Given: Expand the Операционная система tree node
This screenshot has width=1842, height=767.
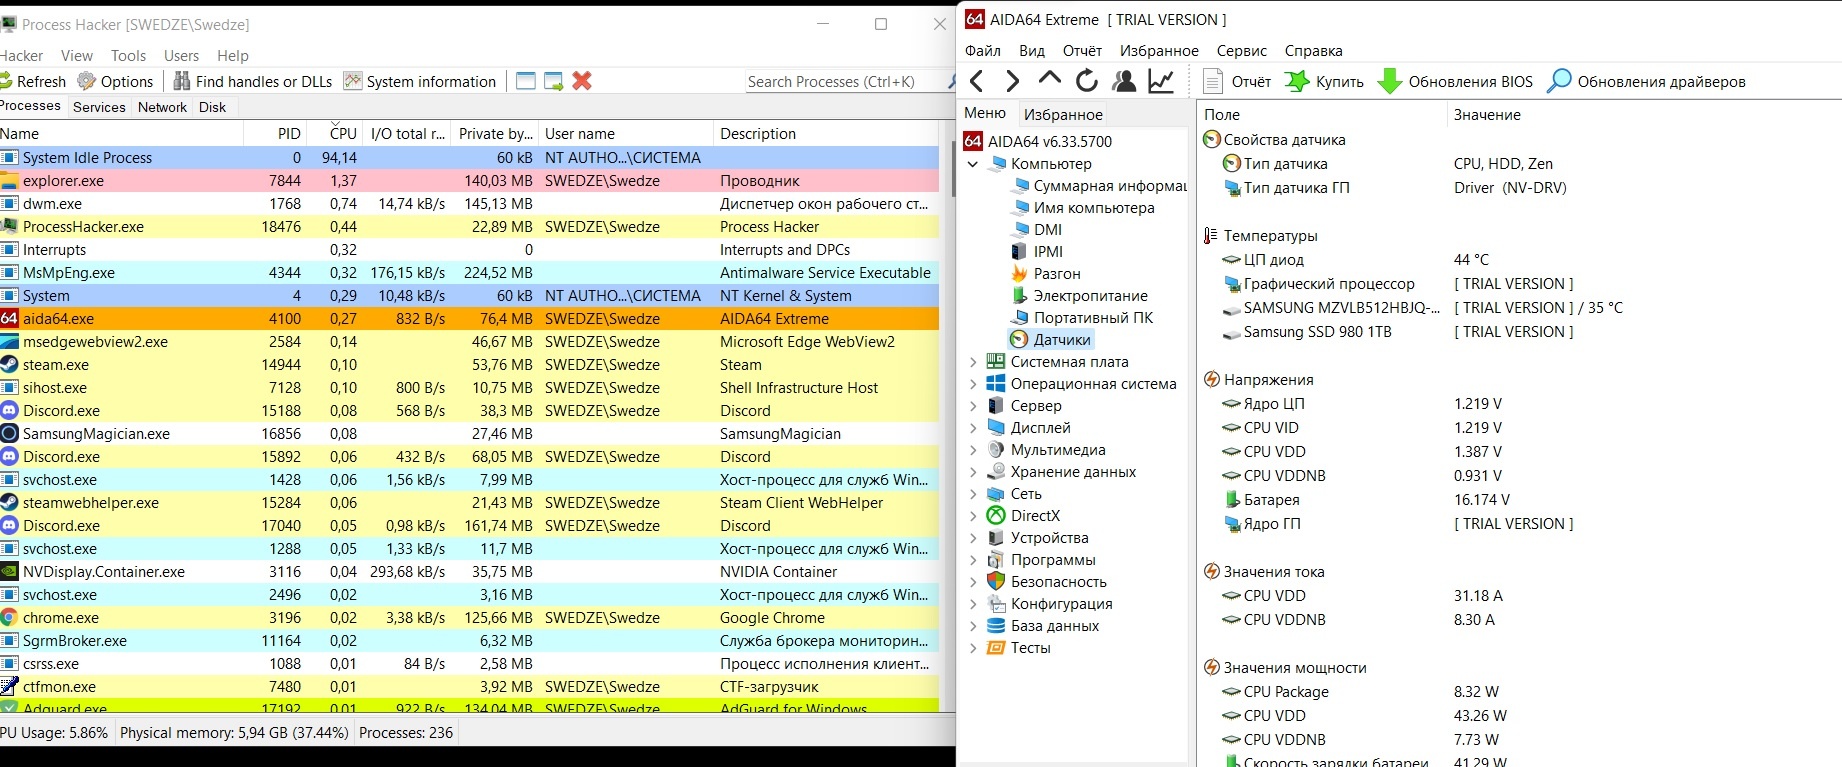Looking at the screenshot, I should [973, 384].
